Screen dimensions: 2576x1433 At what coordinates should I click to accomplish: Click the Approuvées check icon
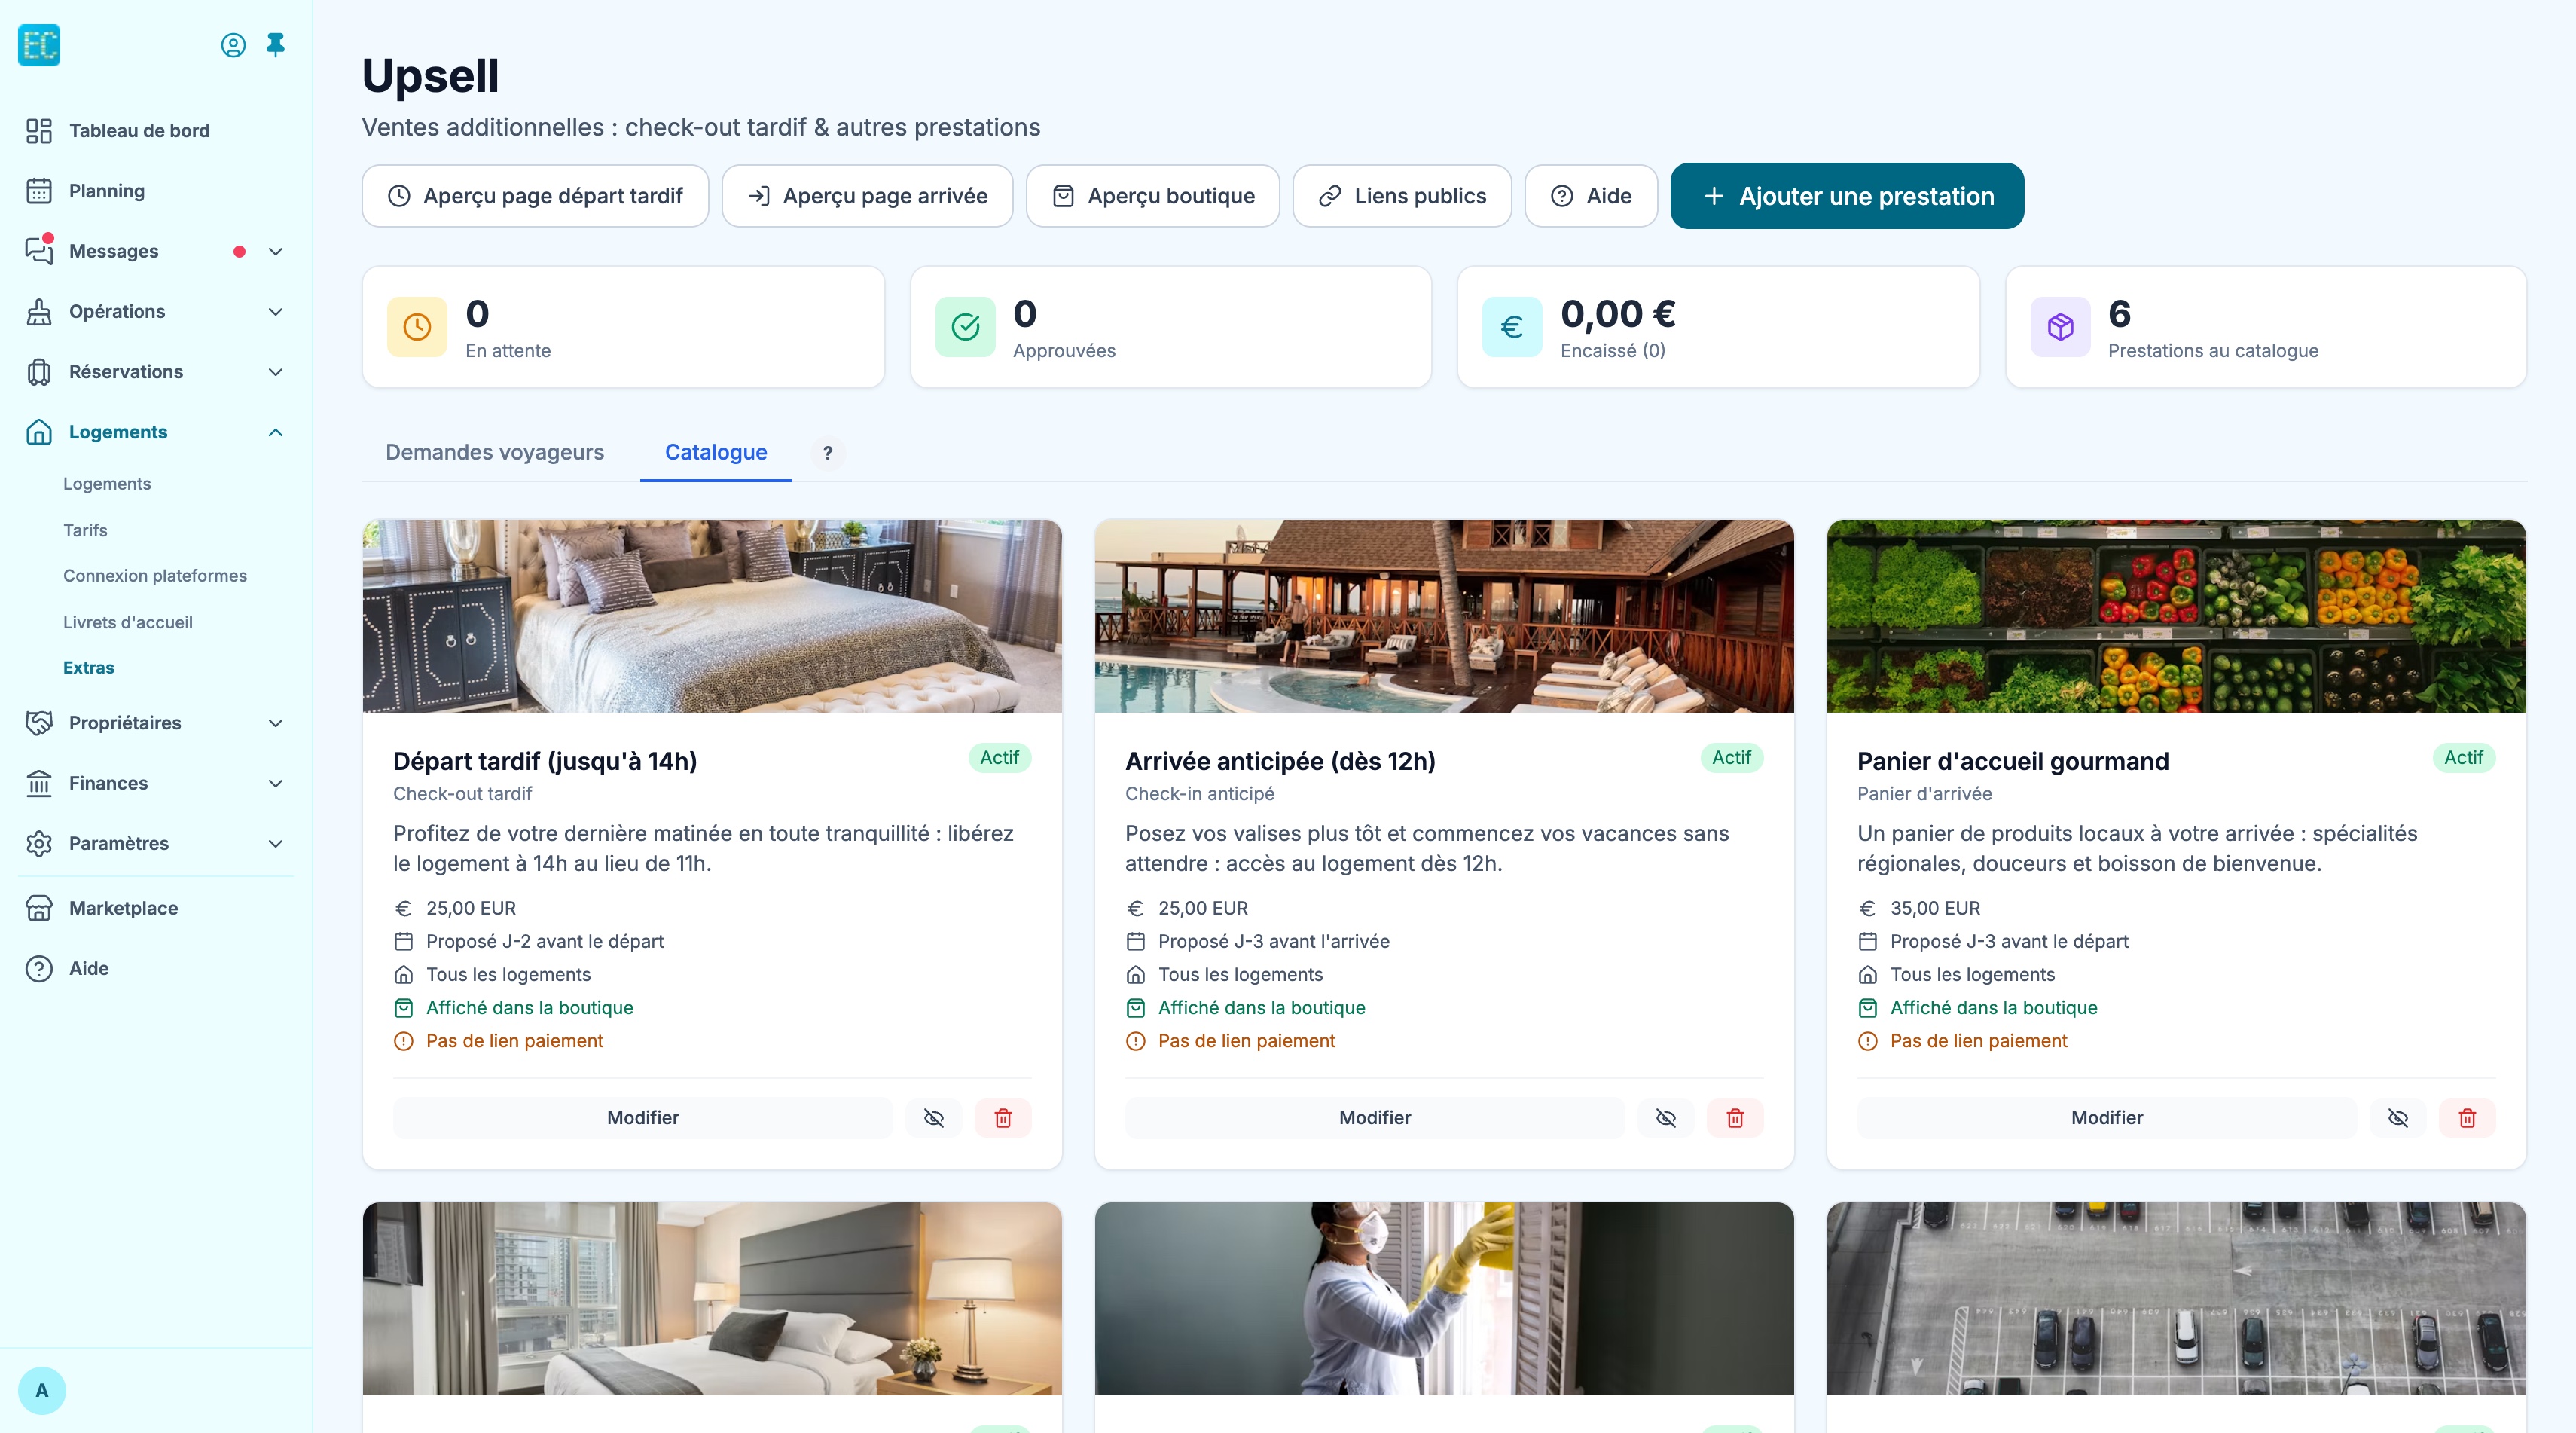965,327
